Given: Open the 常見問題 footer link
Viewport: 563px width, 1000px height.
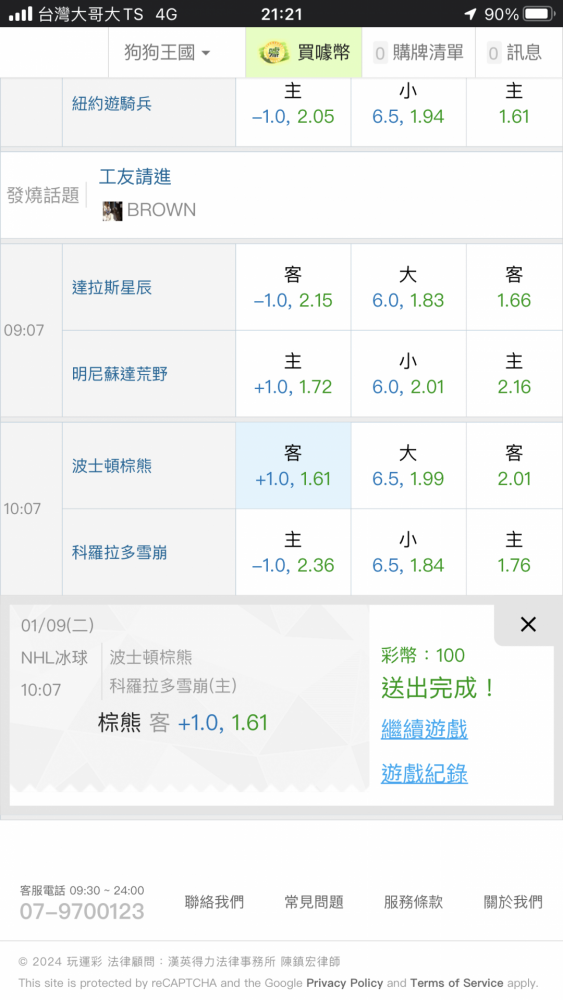Looking at the screenshot, I should [314, 902].
